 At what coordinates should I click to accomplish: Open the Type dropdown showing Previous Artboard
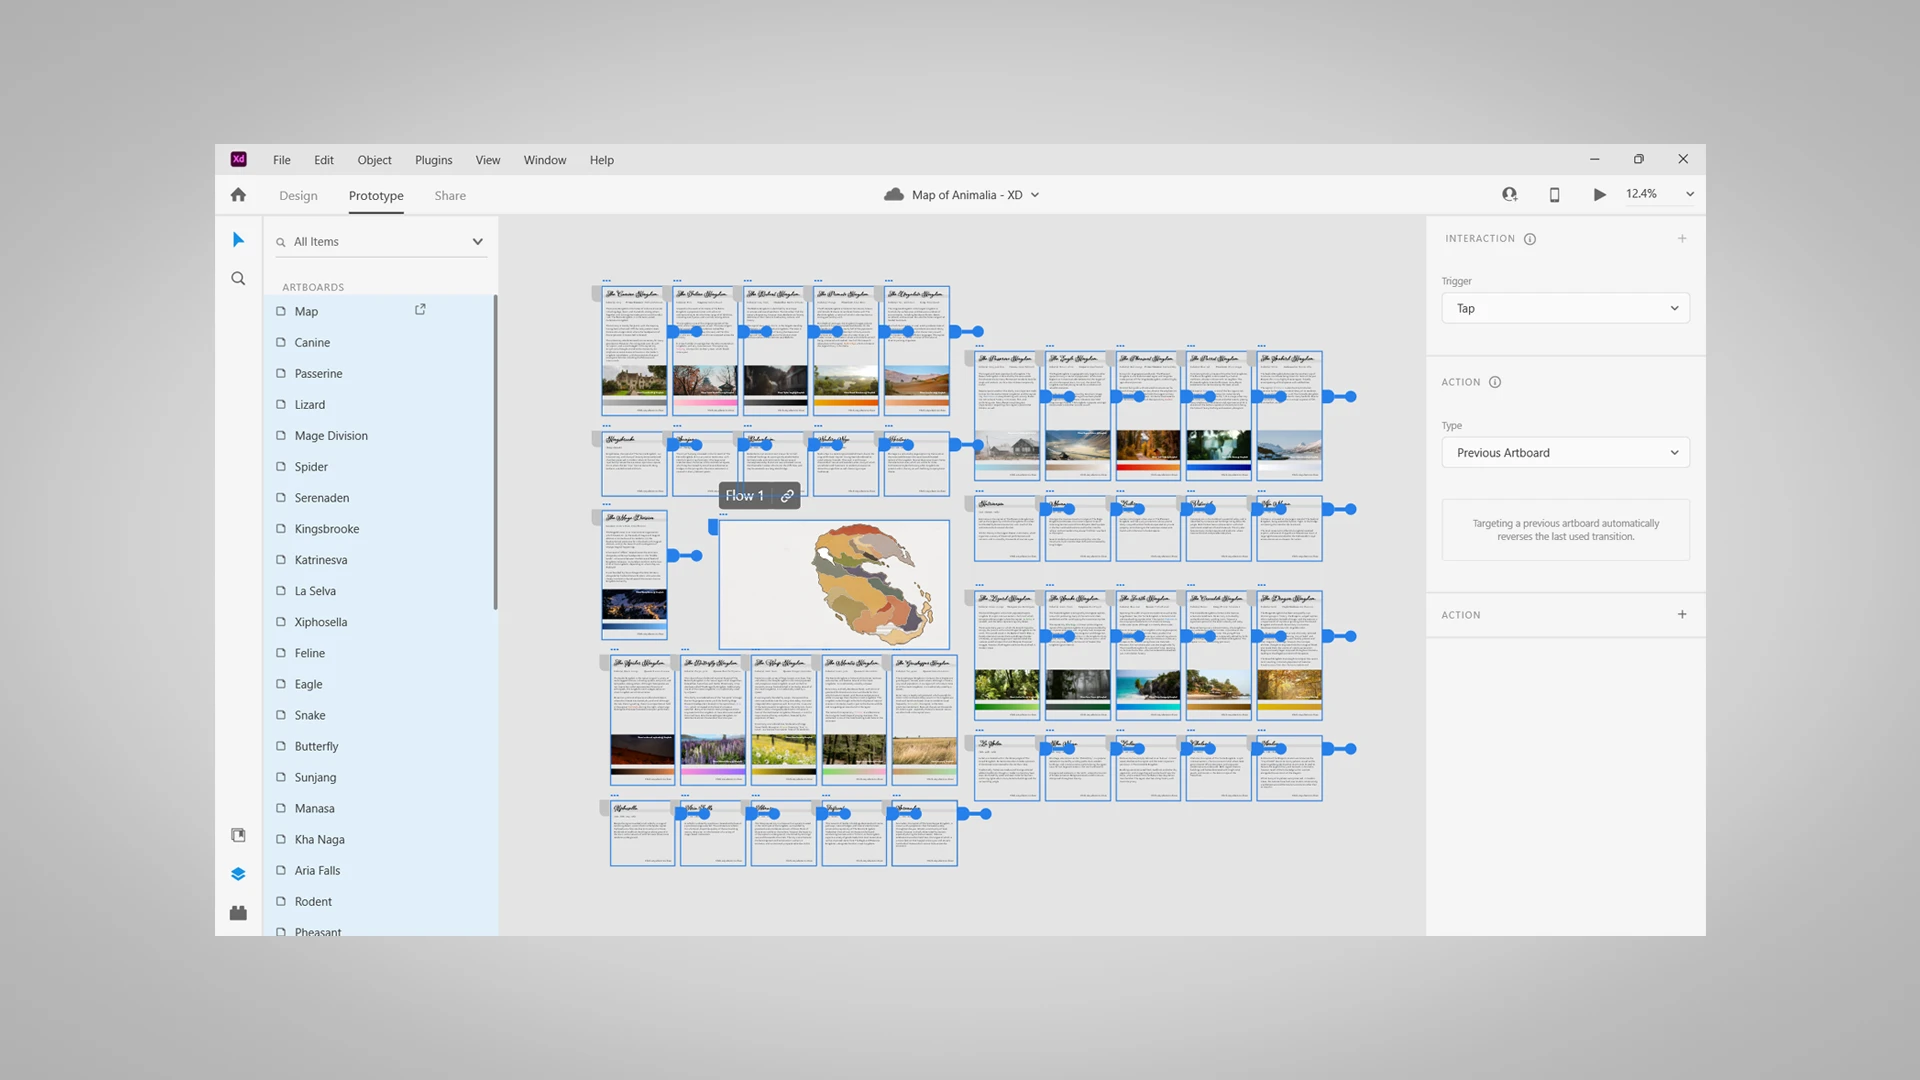pyautogui.click(x=1565, y=452)
